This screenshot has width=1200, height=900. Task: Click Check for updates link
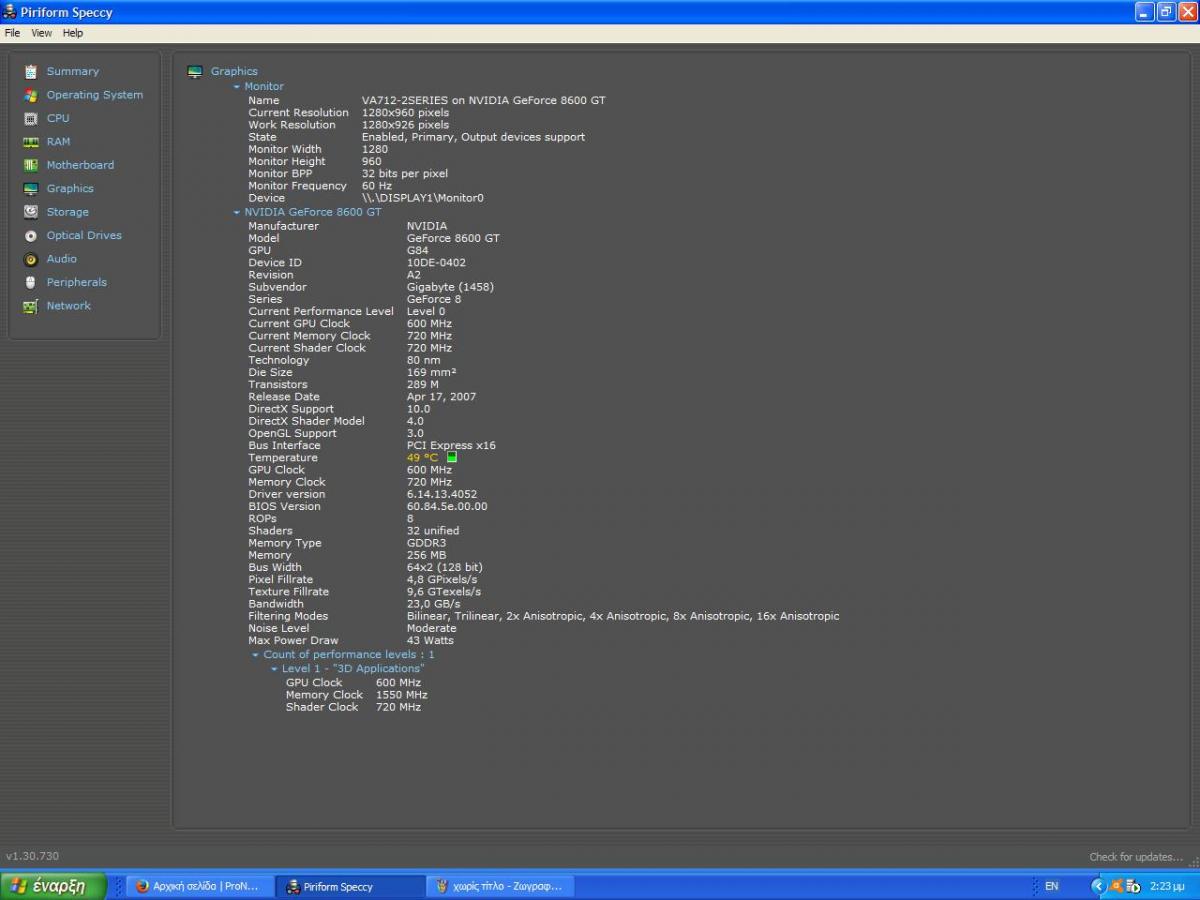[x=1136, y=857]
